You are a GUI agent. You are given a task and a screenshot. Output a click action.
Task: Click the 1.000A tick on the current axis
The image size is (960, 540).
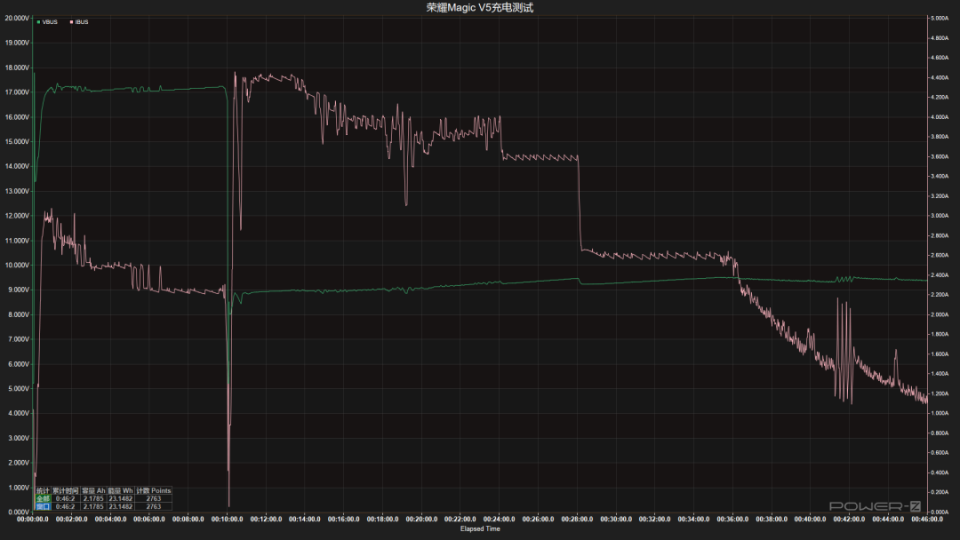(939, 413)
